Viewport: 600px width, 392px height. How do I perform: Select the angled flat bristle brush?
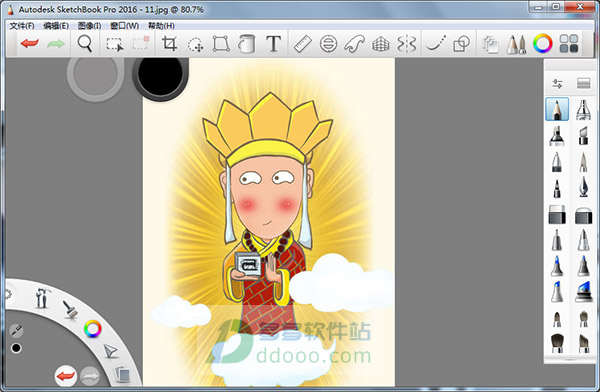click(584, 343)
